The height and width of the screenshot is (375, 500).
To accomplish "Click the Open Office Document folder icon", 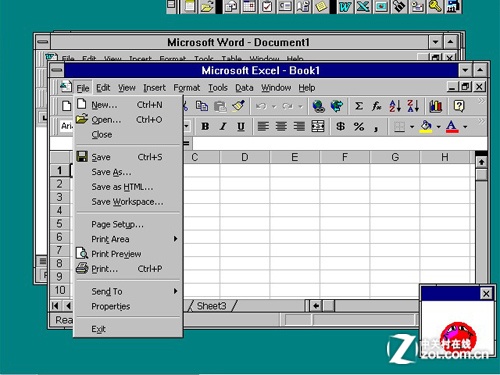I will pyautogui.click(x=207, y=6).
